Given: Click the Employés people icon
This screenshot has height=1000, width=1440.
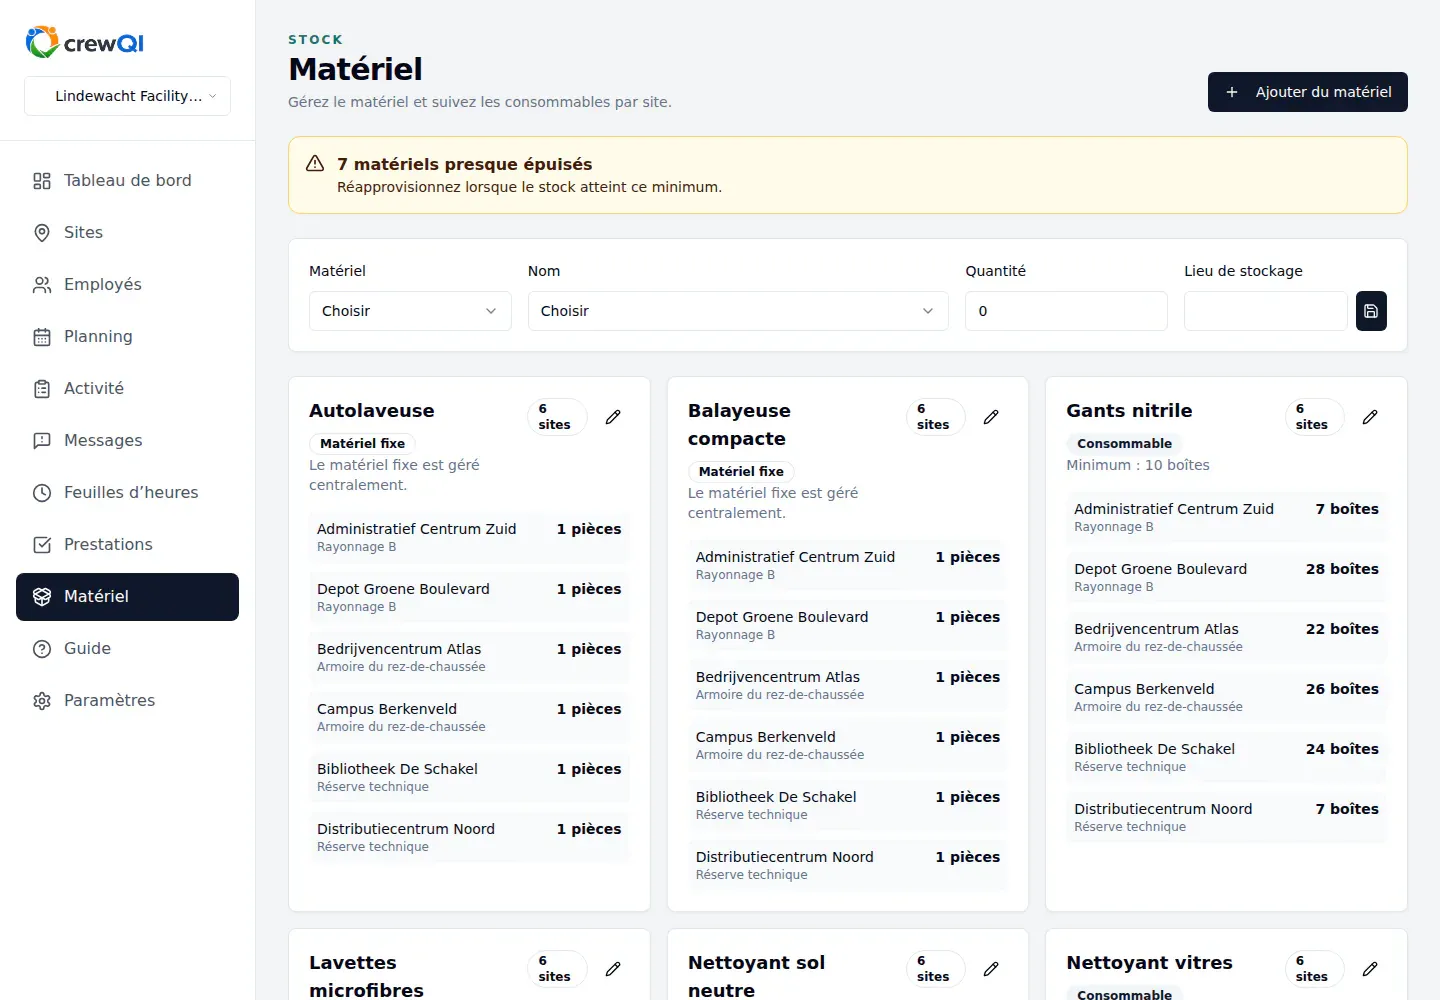Looking at the screenshot, I should (x=42, y=285).
